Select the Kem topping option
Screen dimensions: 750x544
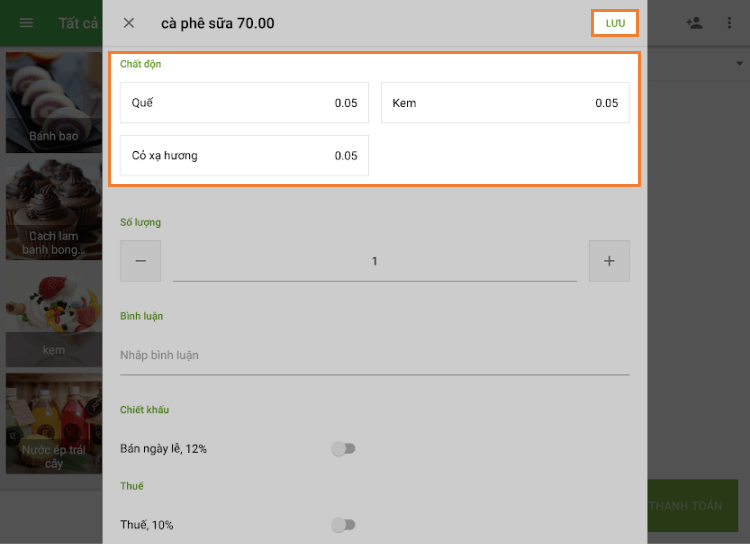(x=505, y=103)
